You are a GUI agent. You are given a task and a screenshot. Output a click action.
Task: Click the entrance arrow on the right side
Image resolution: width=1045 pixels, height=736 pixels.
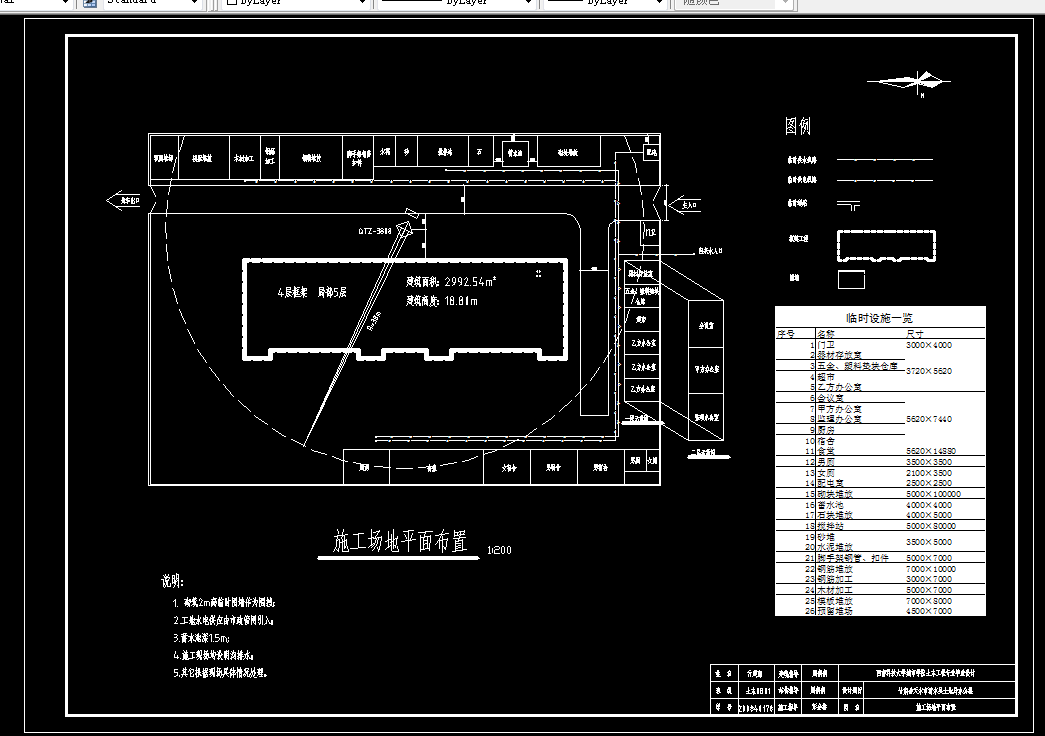click(684, 205)
